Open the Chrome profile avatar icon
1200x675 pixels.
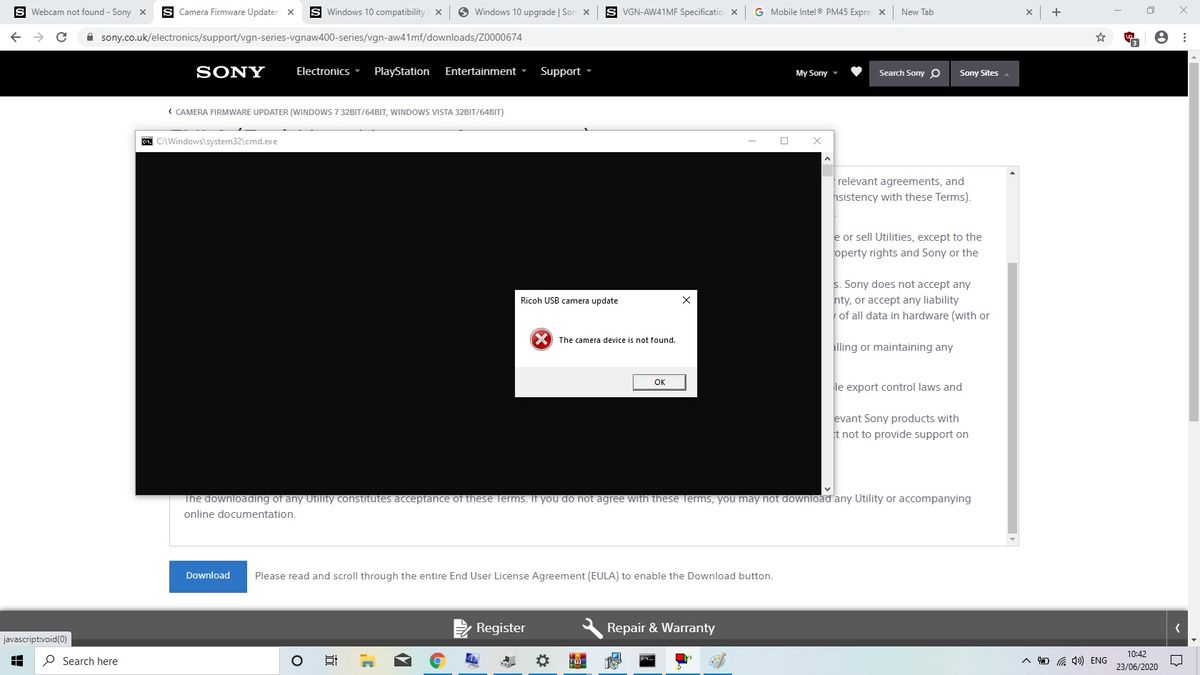click(1161, 37)
